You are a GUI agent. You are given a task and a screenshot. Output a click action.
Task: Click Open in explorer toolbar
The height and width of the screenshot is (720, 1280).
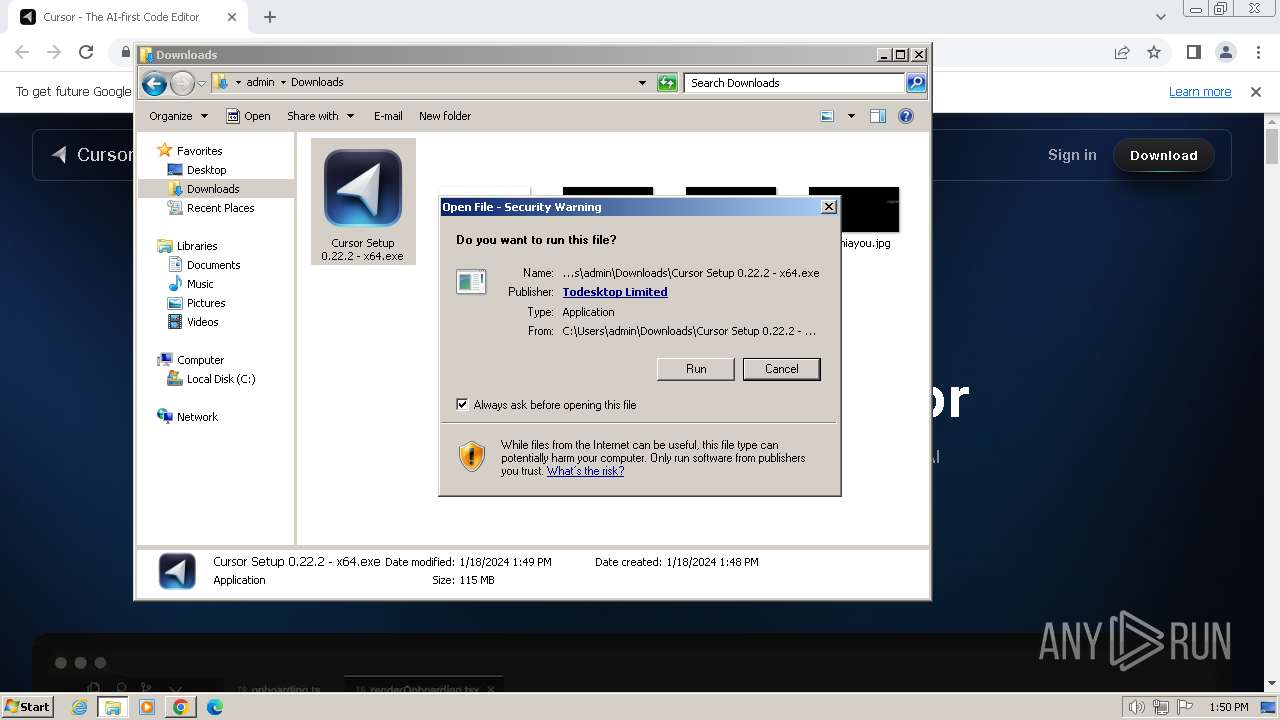point(248,116)
